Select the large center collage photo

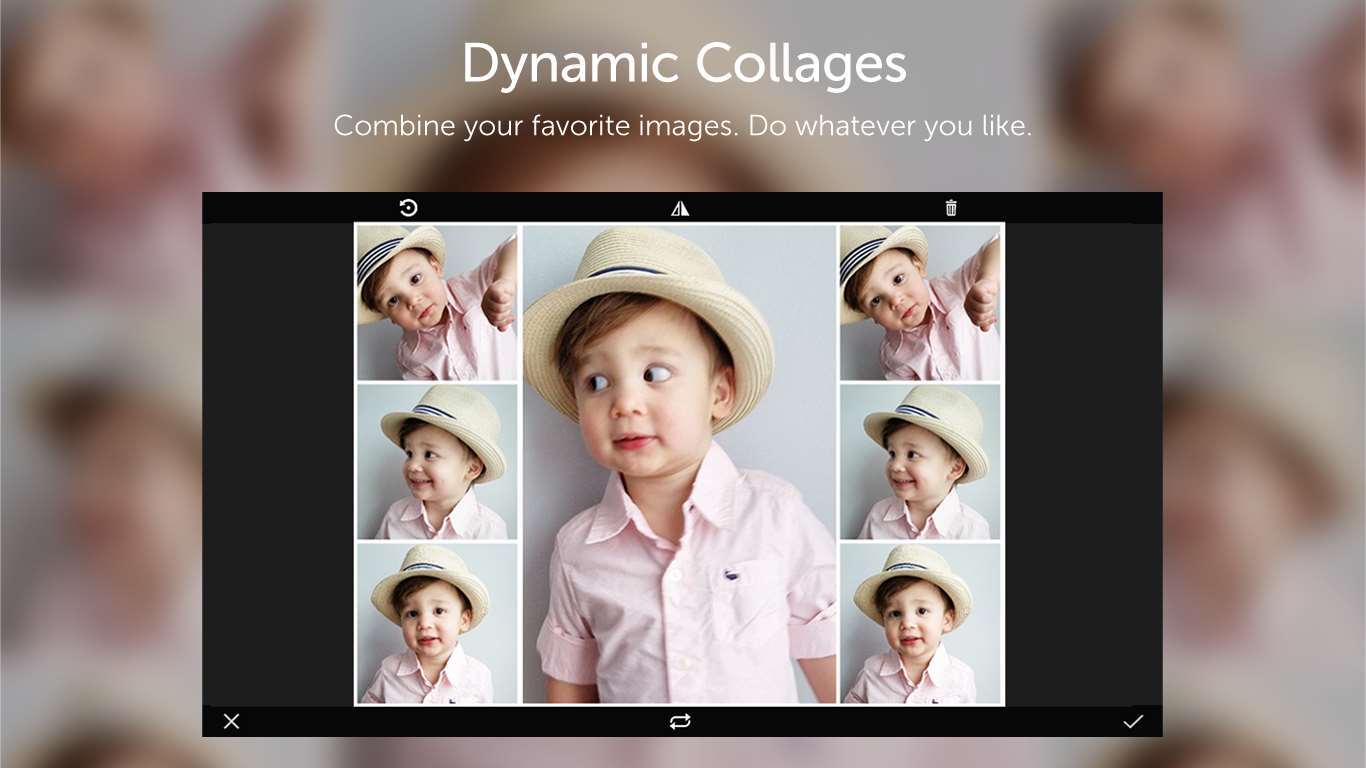click(679, 464)
